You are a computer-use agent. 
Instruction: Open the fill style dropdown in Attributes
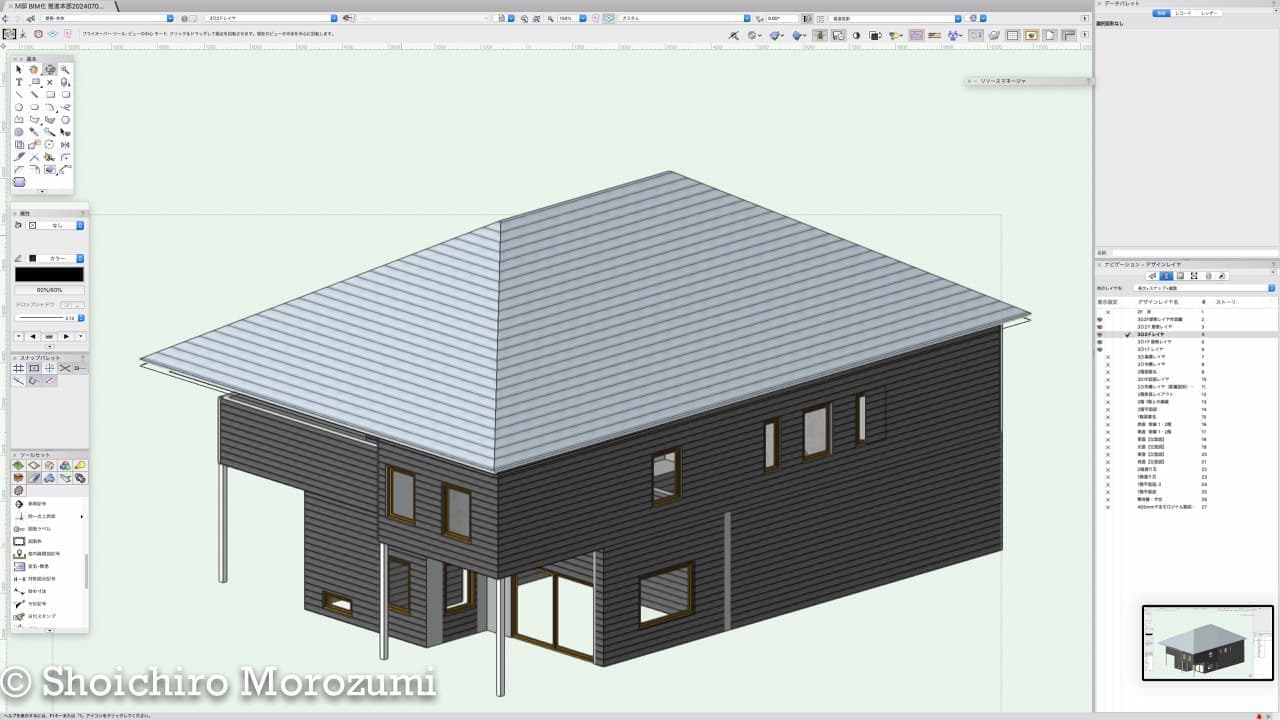(80, 226)
